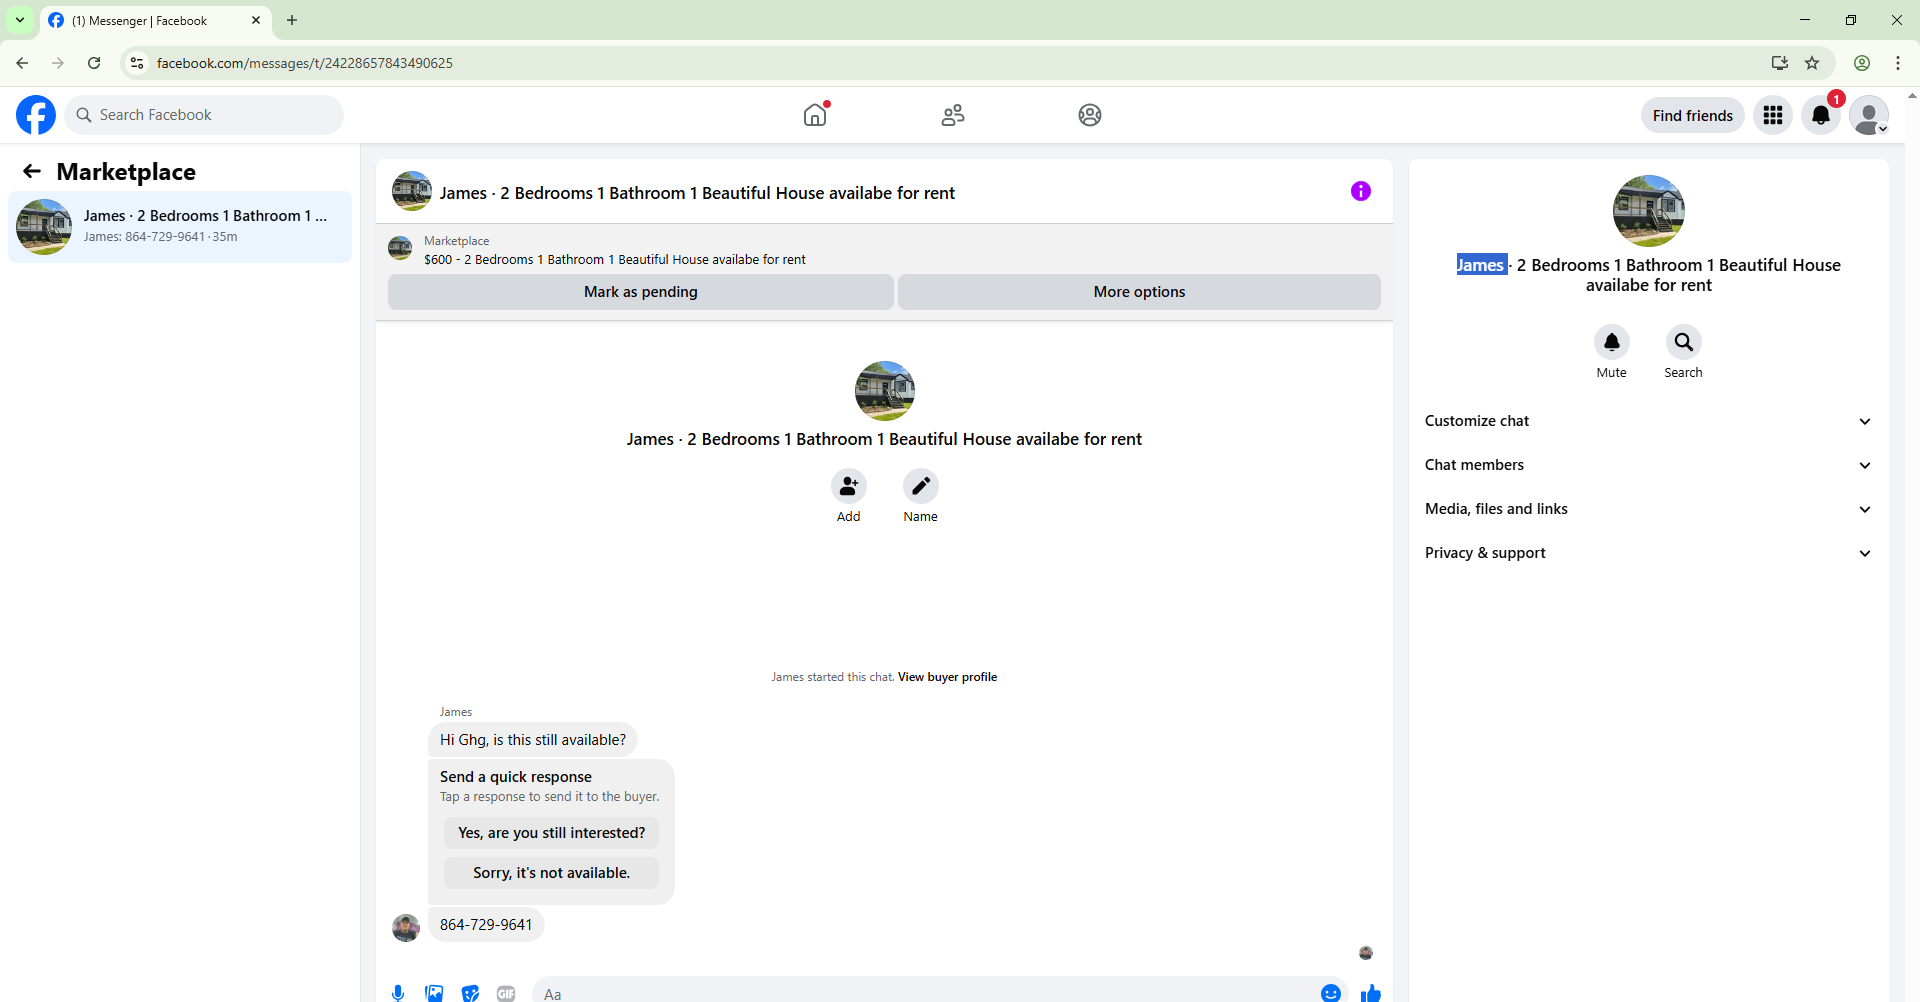Send 'Yes, are you still interested?' reply
1920x1002 pixels.
[x=552, y=833]
